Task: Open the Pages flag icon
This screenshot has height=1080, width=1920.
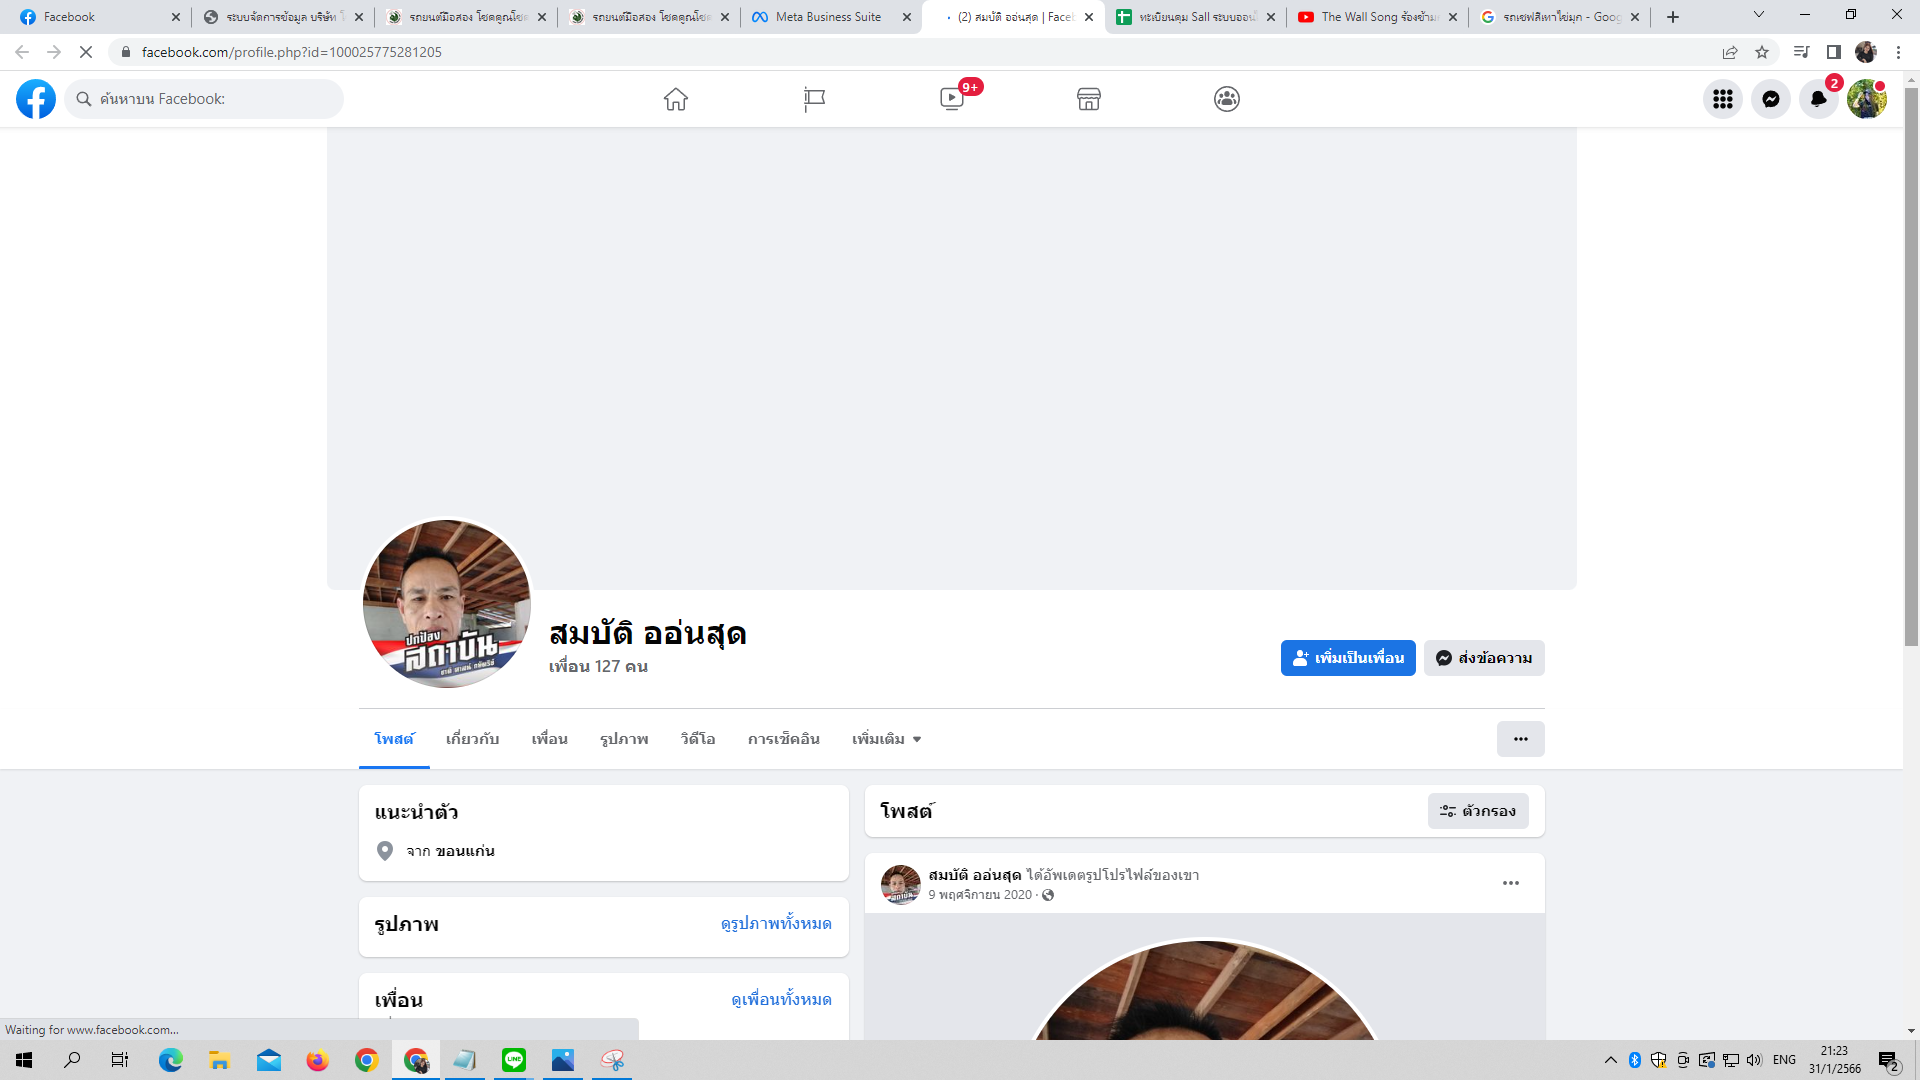Action: click(814, 99)
